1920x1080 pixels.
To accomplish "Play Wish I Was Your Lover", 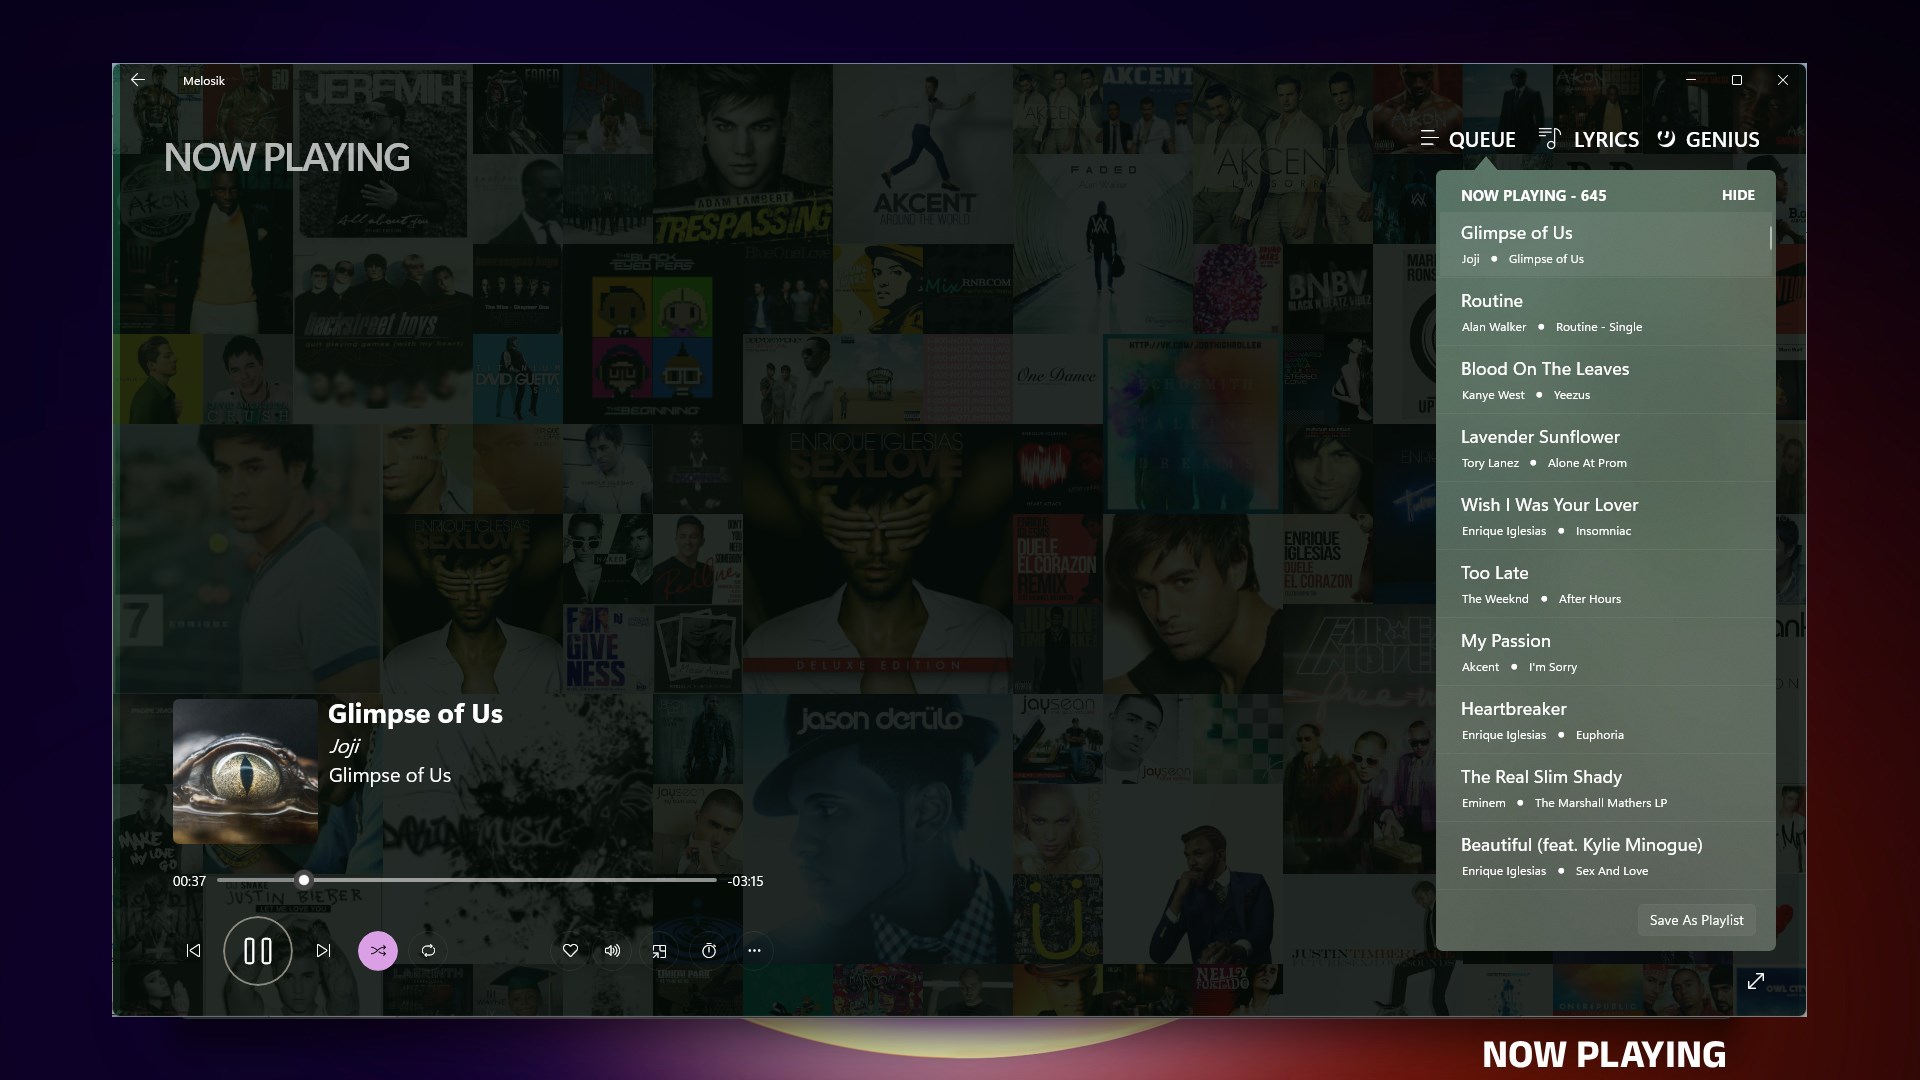I will (x=1605, y=516).
